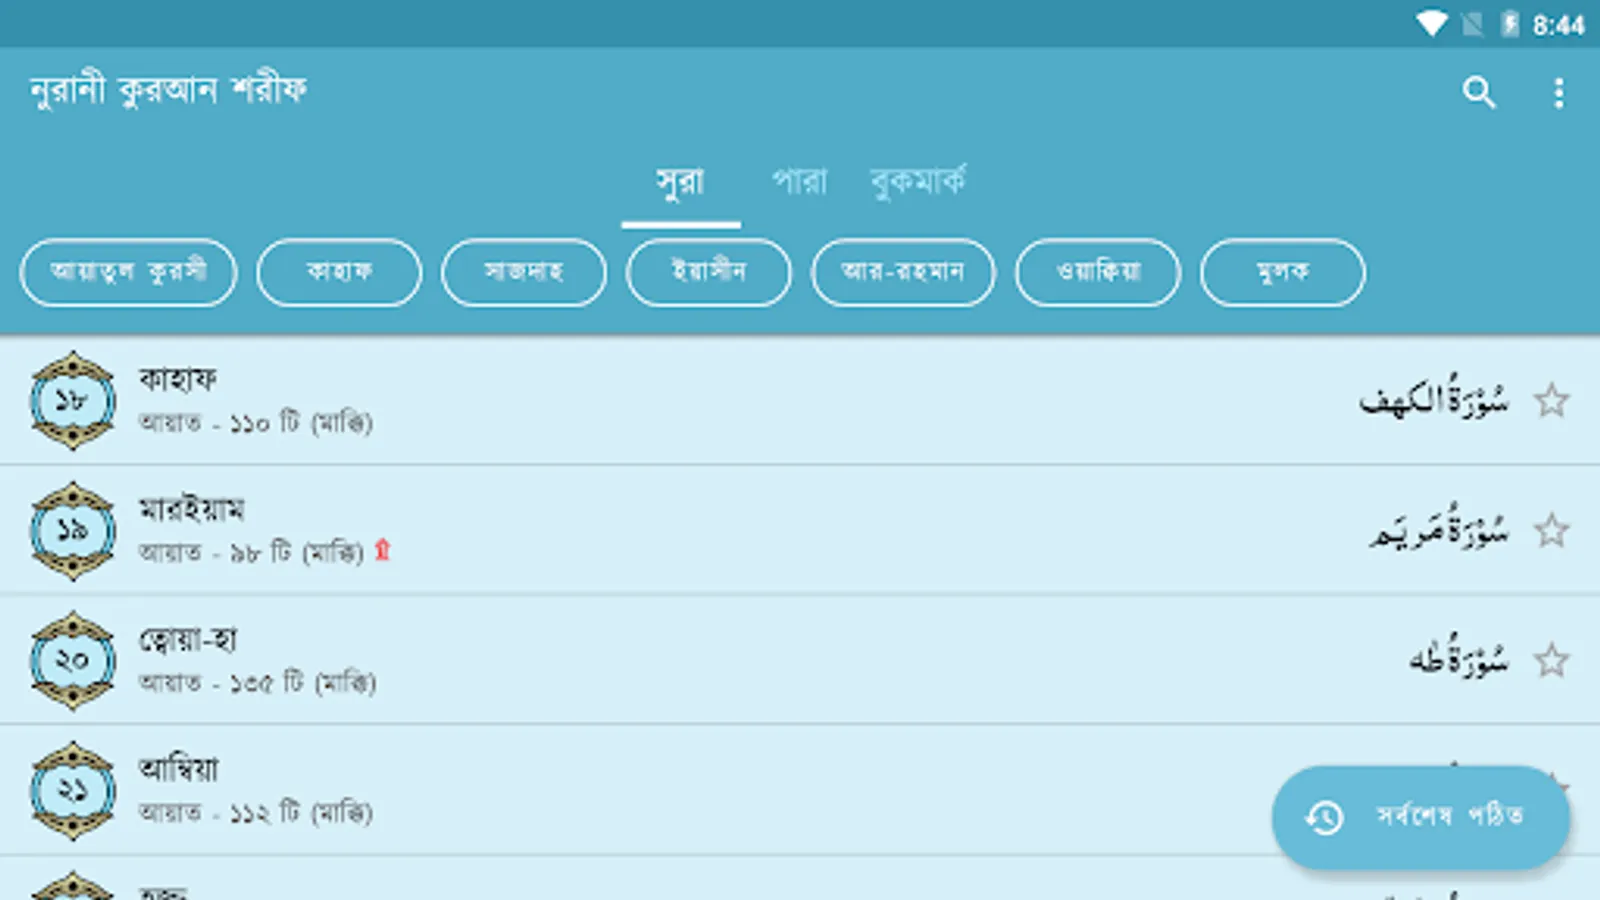Click the আয়াত - ১৩৫ টি verse count text
Screen dimensions: 1600x900
tap(258, 683)
